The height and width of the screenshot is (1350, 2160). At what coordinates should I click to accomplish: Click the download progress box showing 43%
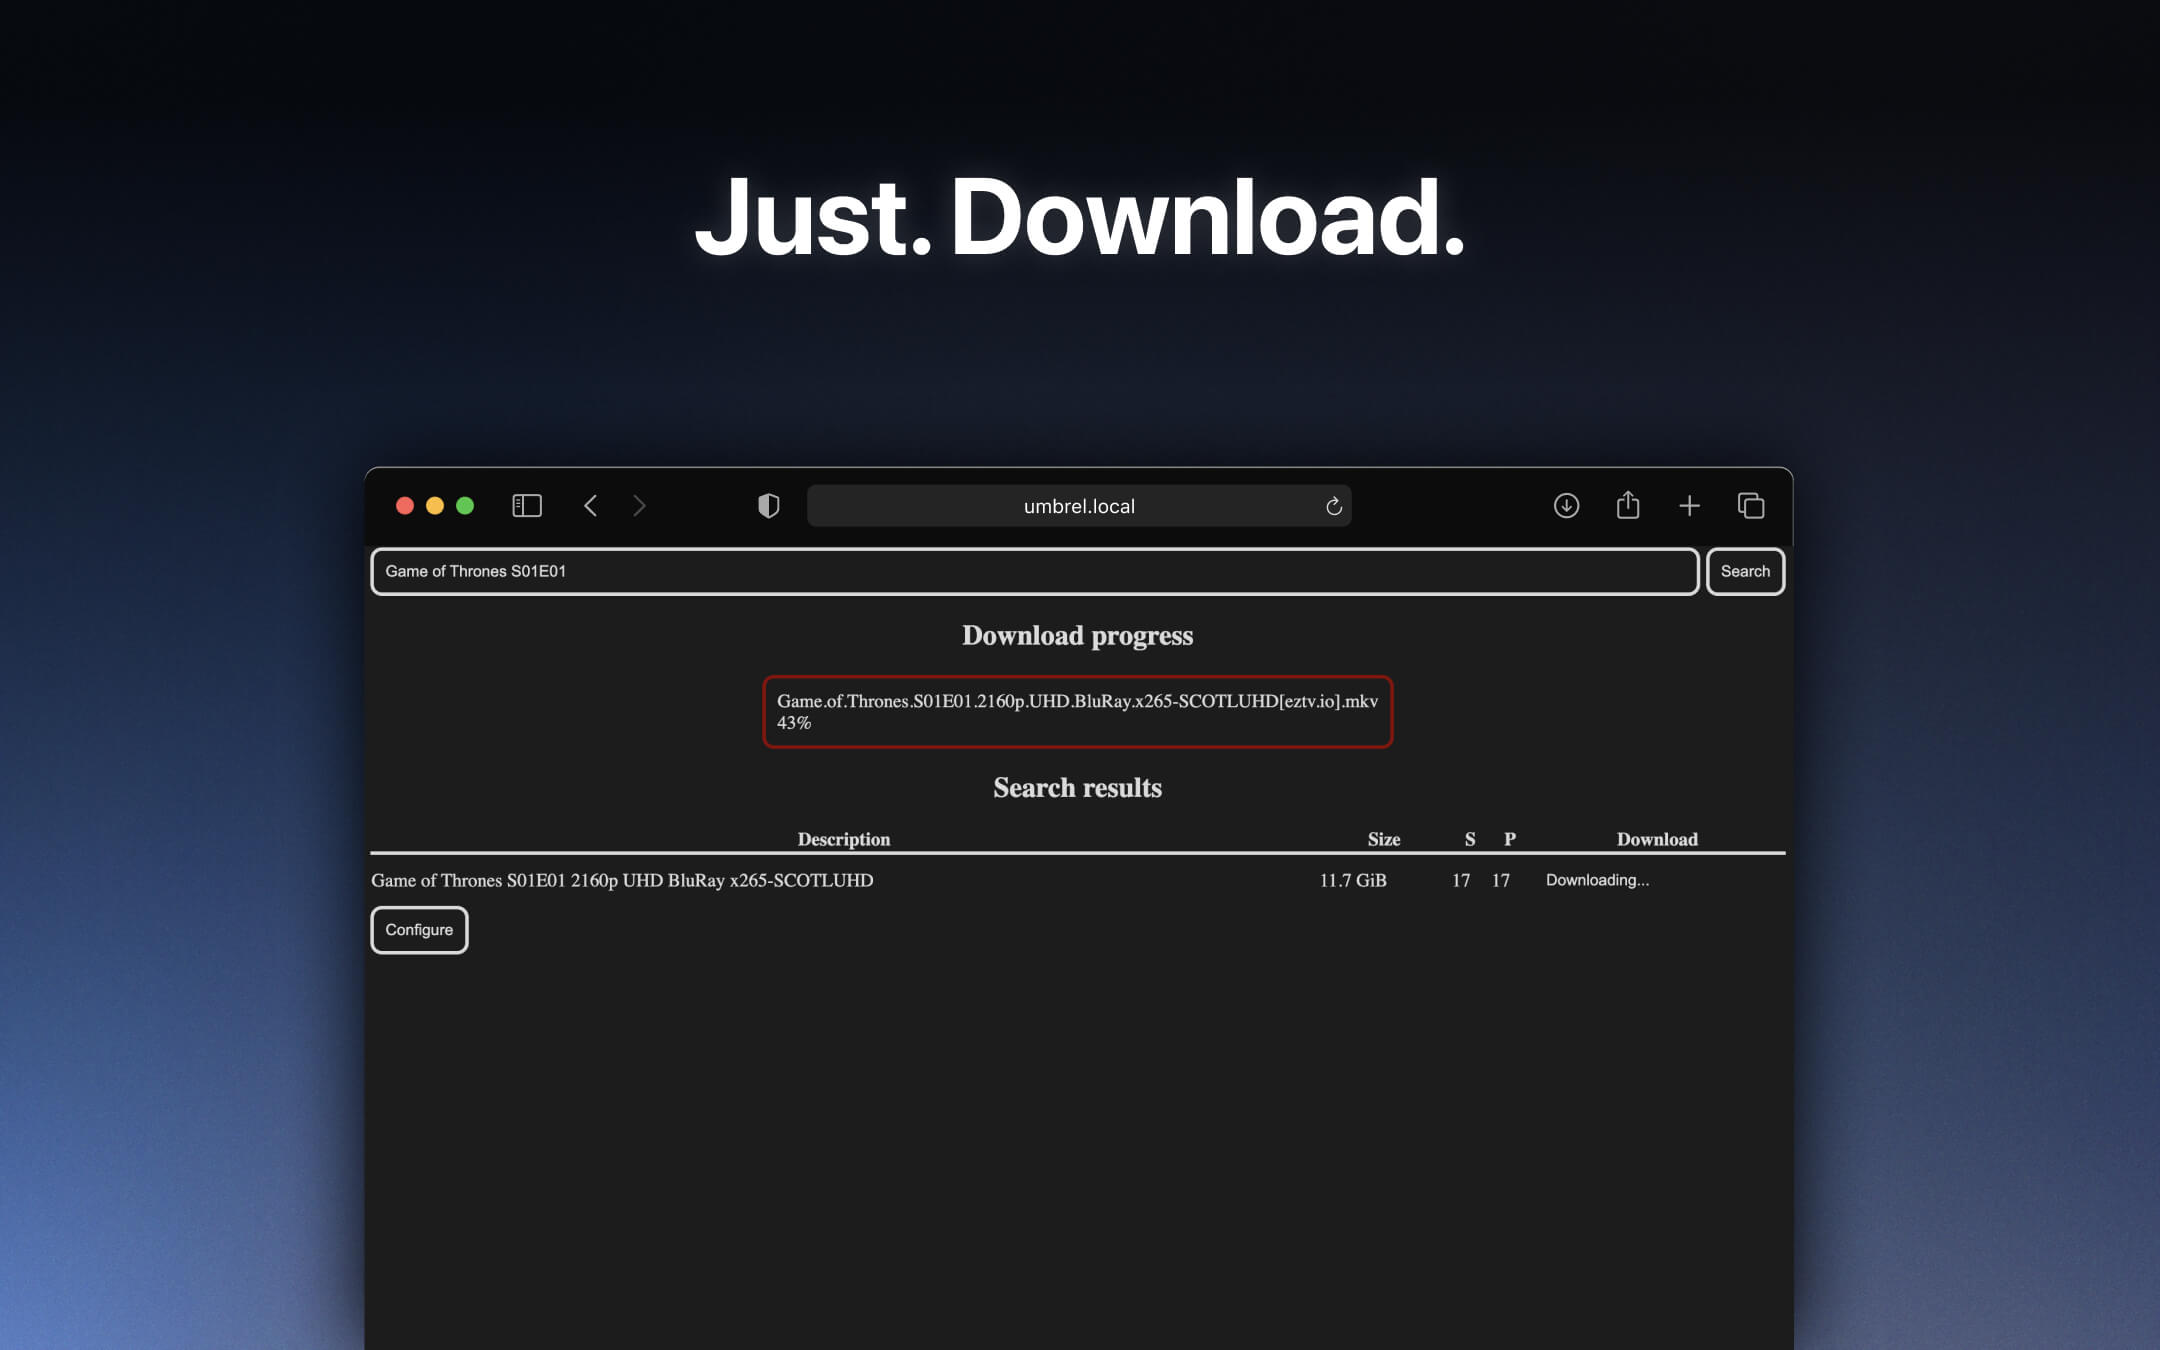[x=1077, y=712]
